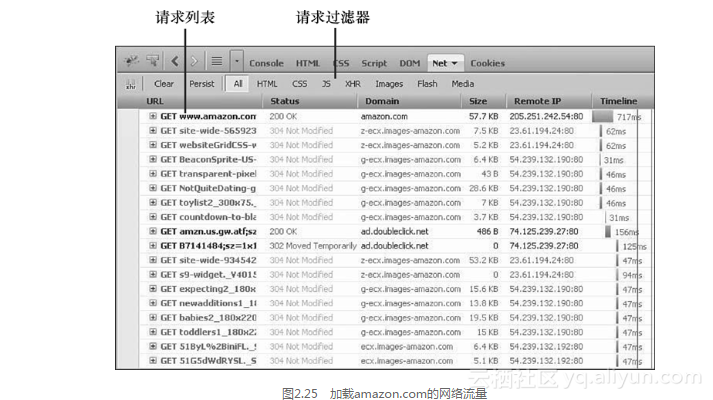The width and height of the screenshot is (713, 400).
Task: Sort by the Domain column header
Action: (382, 101)
